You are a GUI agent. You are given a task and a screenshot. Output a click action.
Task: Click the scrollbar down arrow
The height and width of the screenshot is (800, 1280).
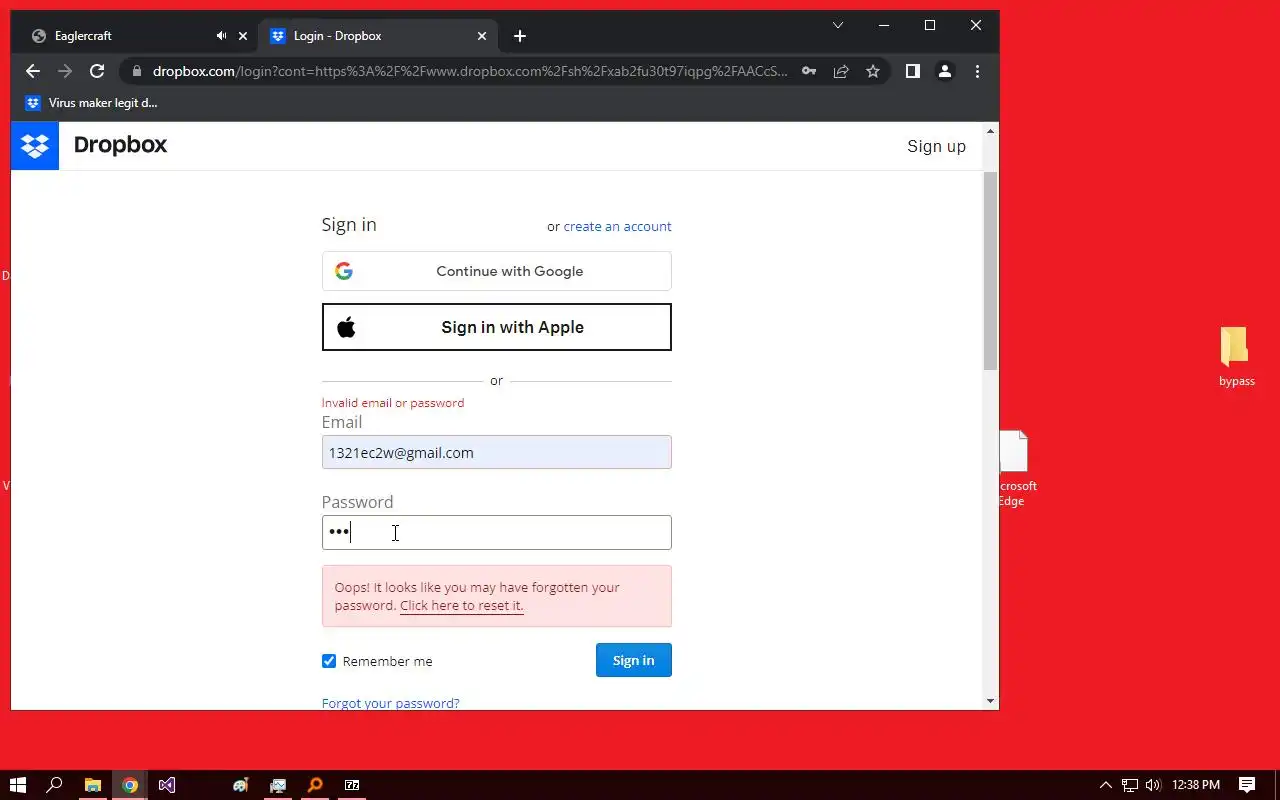(991, 701)
